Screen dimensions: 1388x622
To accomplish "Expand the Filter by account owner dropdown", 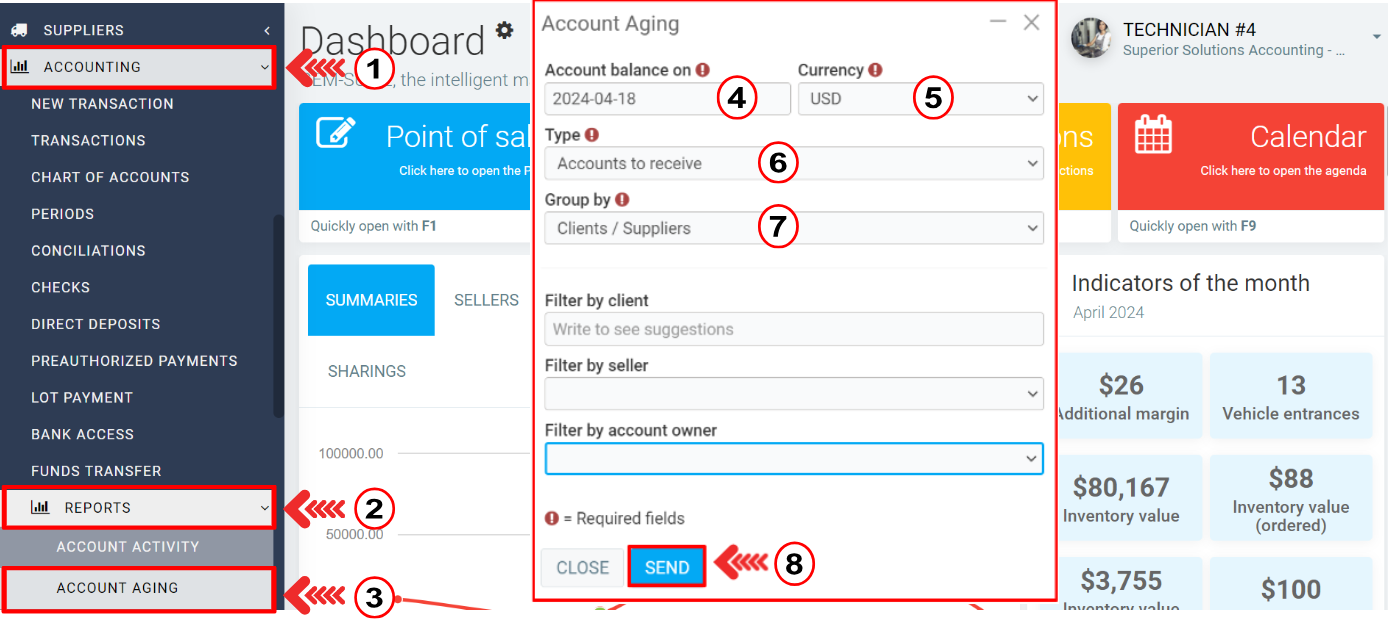I will point(794,458).
